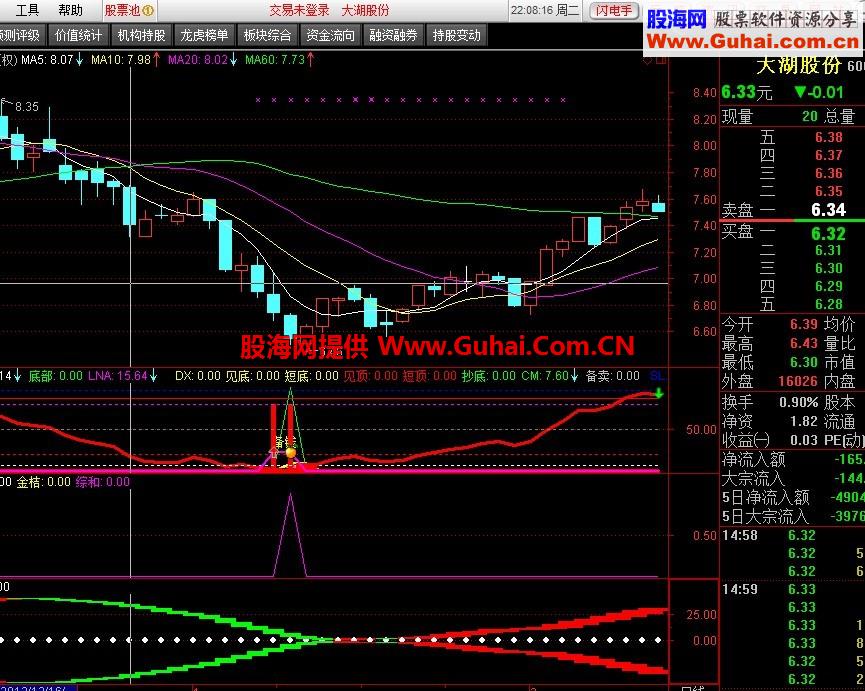Click the 25.00 axis label in bottom panel
The height and width of the screenshot is (691, 865).
pos(701,614)
